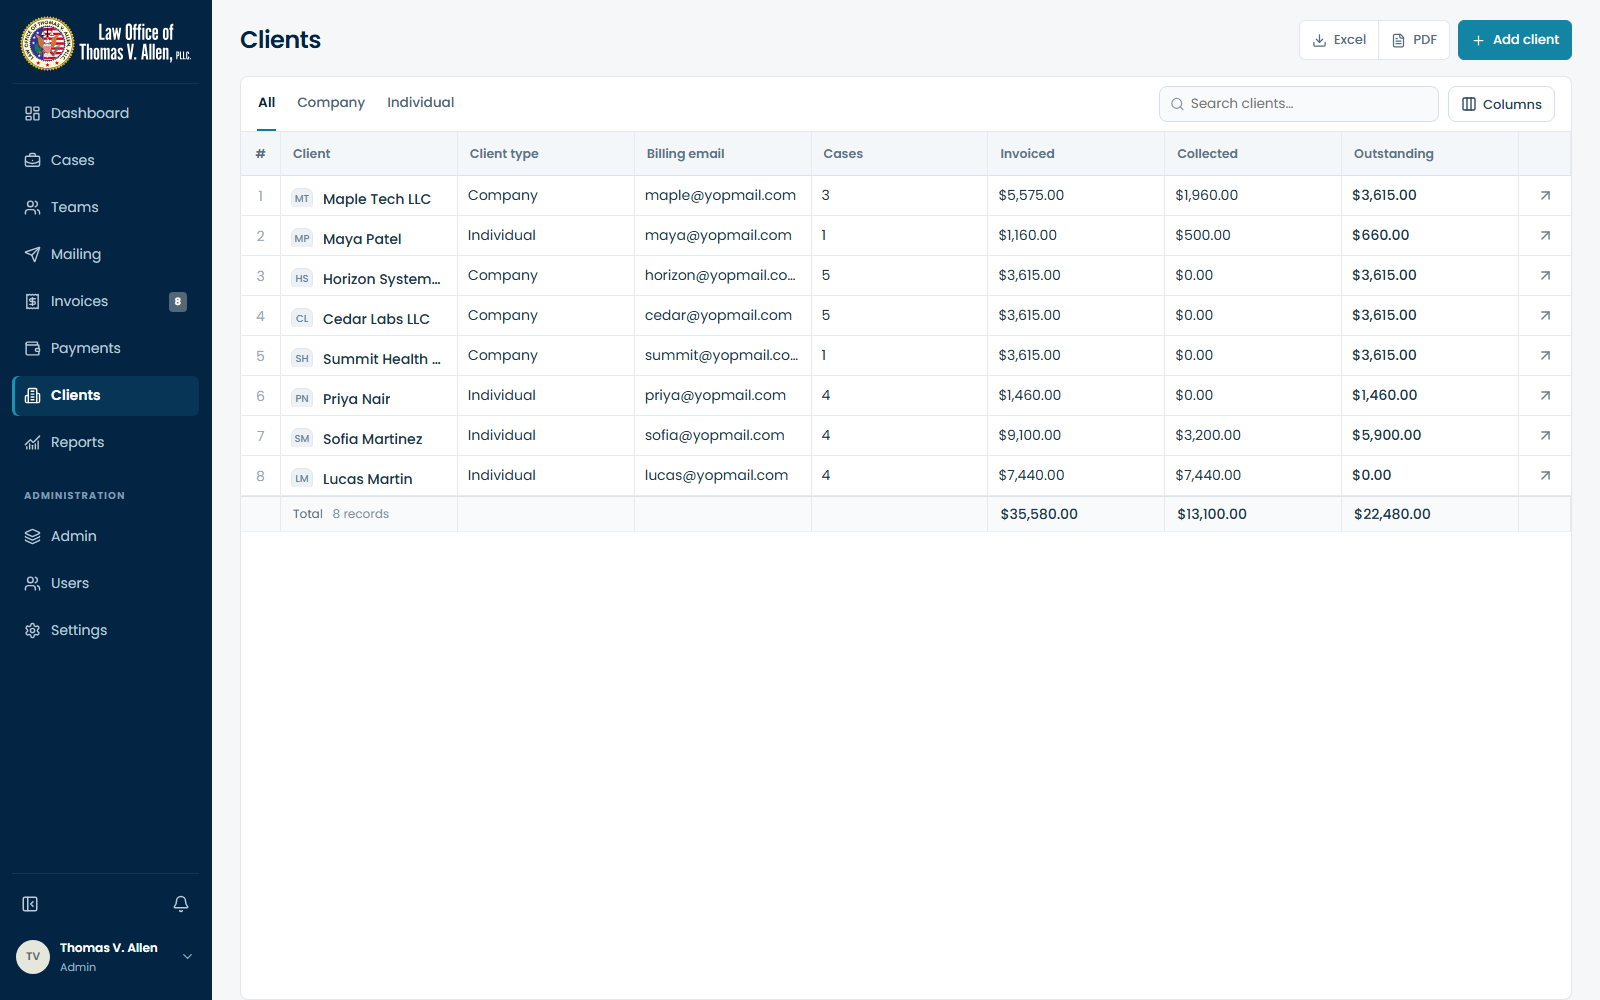1600x1000 pixels.
Task: Click Sofia Martinez SM avatar badge
Action: 302,438
